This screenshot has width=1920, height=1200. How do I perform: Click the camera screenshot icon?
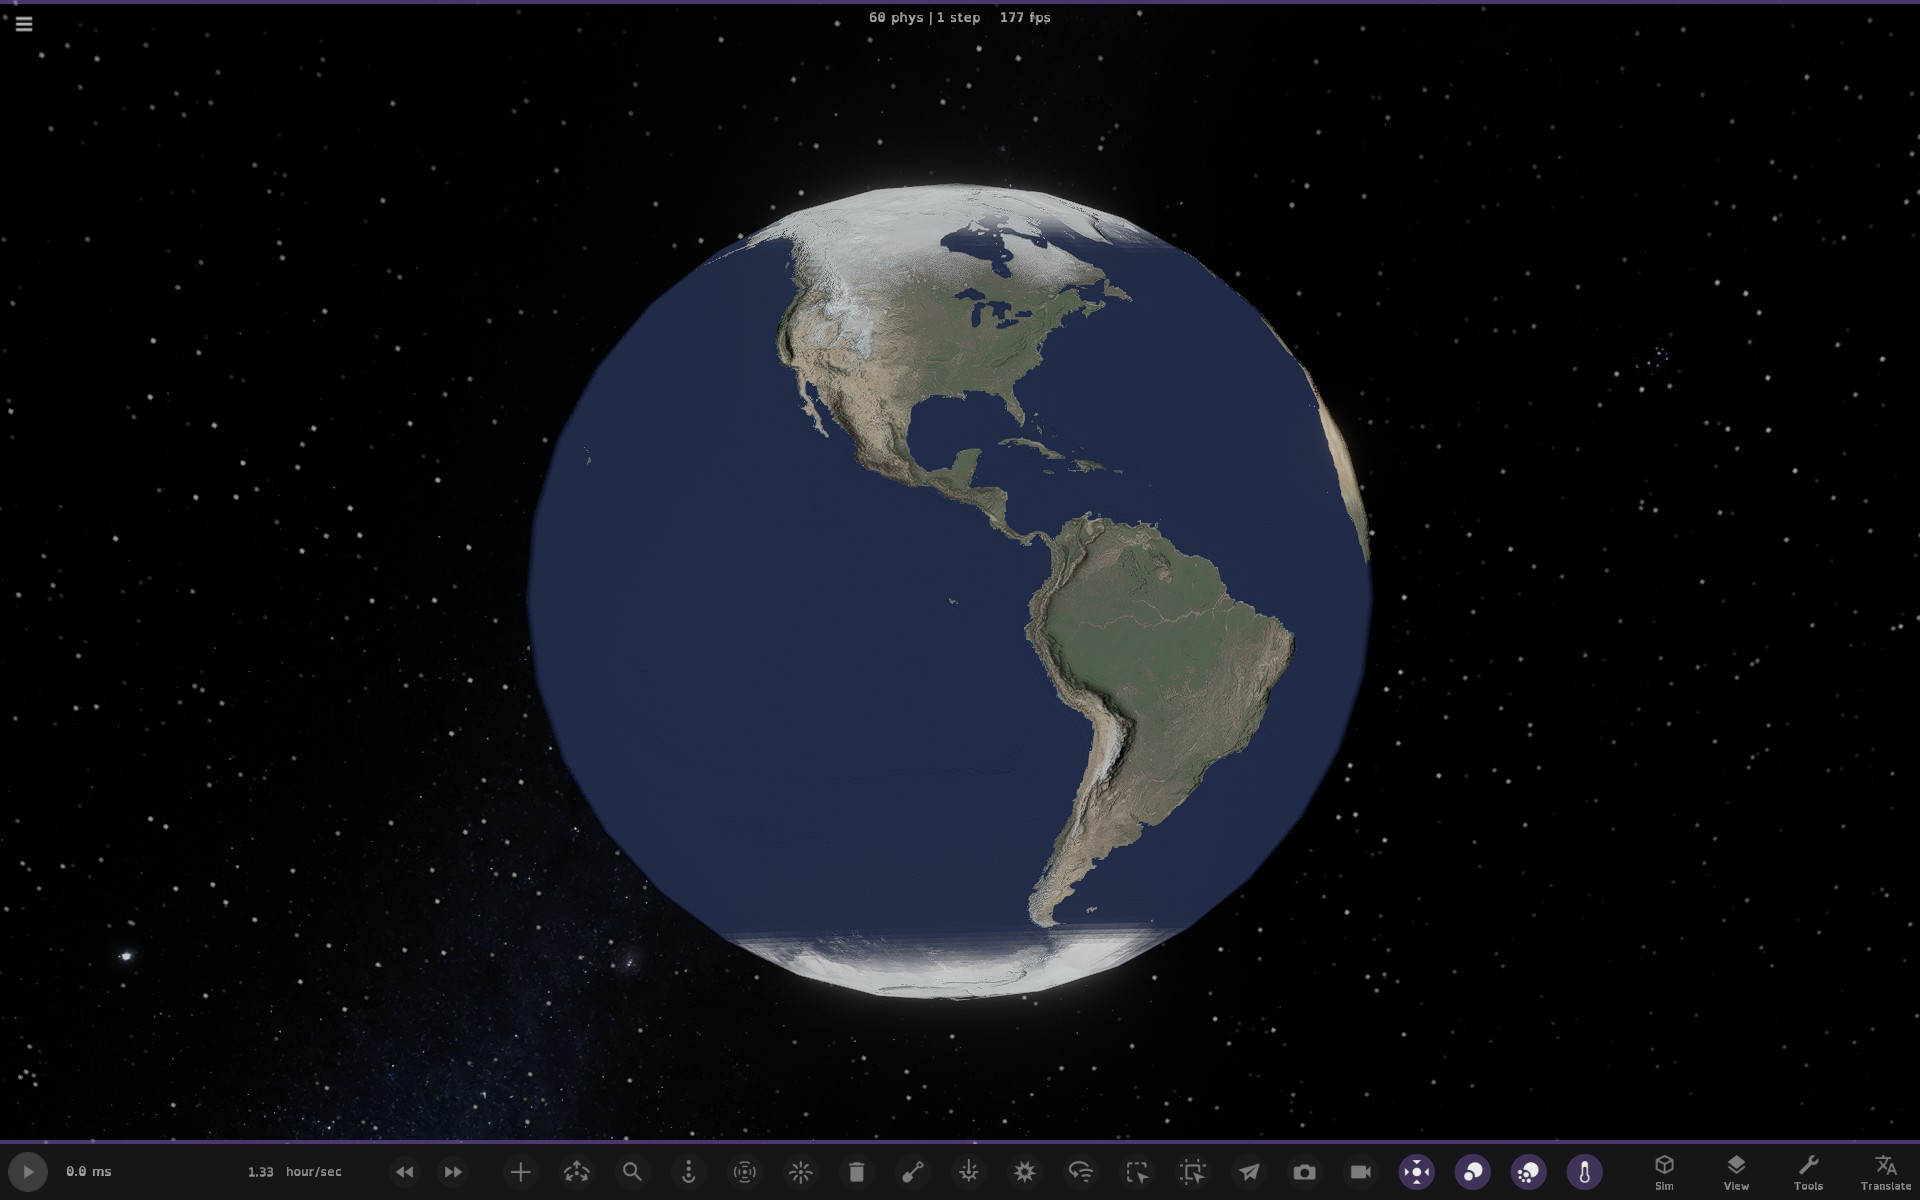[1304, 1172]
